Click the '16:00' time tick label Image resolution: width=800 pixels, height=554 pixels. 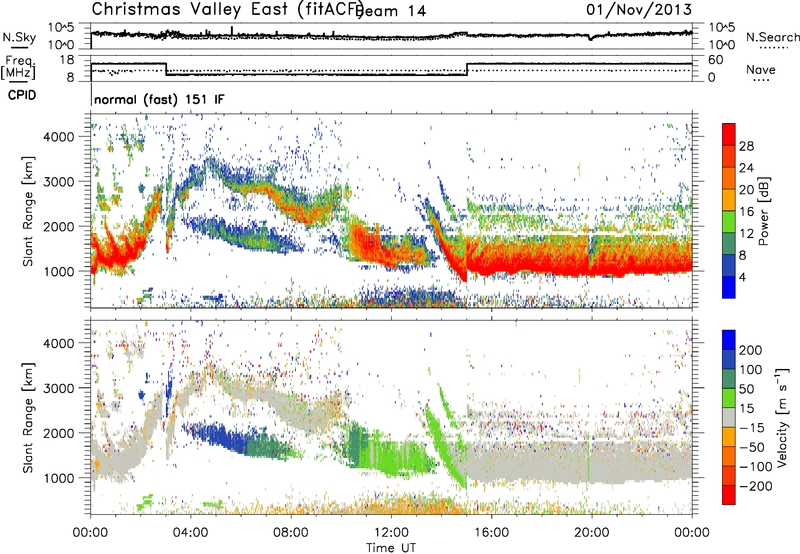pos(491,533)
